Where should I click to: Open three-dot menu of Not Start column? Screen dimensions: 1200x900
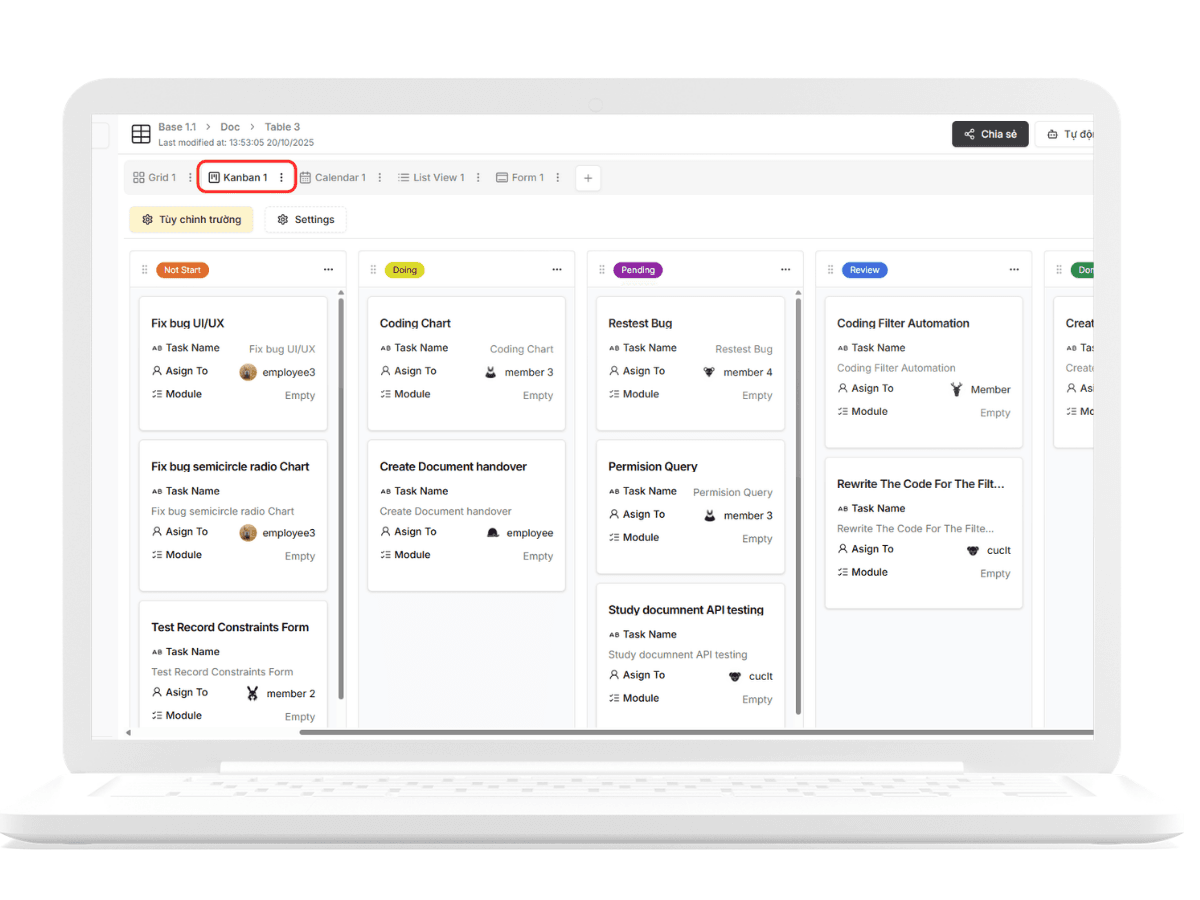(x=328, y=270)
